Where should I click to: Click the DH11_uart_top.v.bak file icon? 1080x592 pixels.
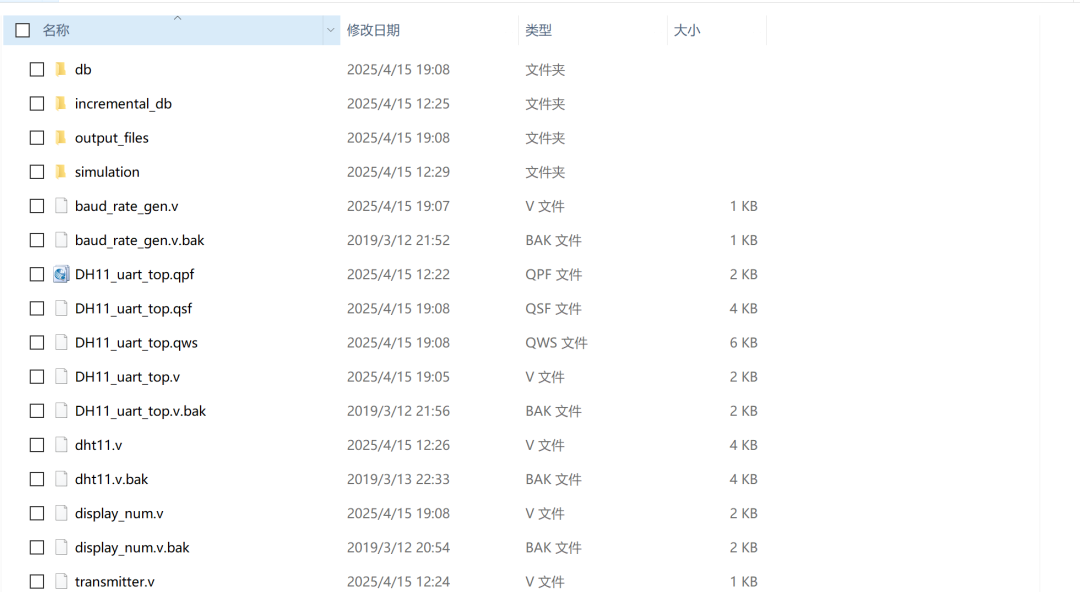click(x=61, y=411)
